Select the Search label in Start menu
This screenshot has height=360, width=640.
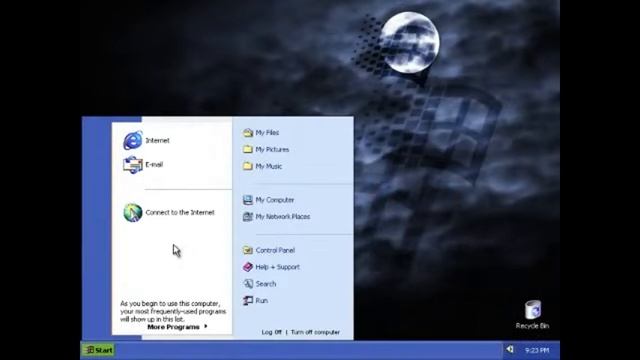pyautogui.click(x=266, y=284)
